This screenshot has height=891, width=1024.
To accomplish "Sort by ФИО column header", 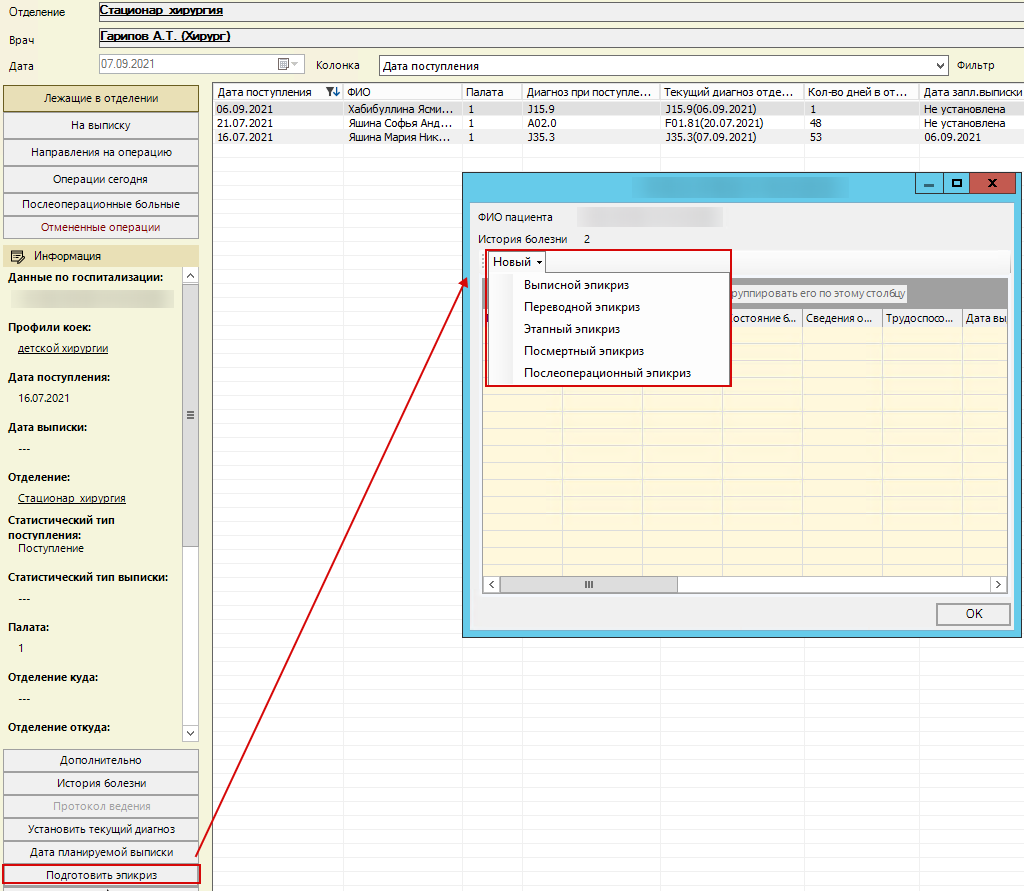I will (402, 92).
